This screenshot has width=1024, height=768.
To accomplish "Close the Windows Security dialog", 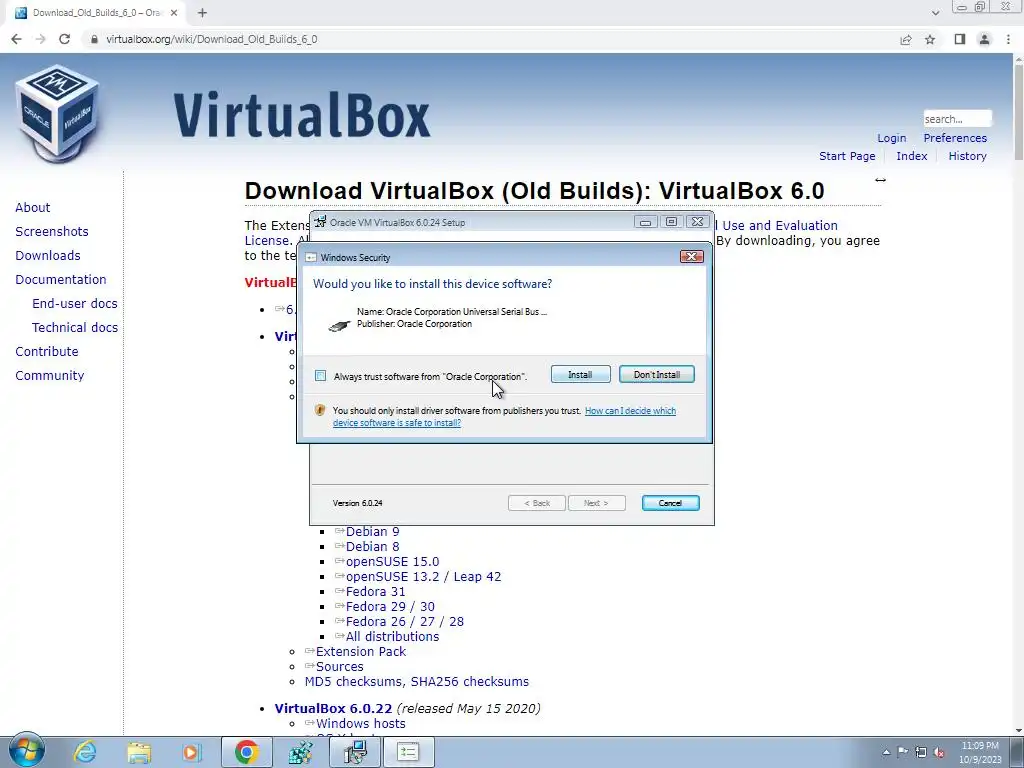I will point(692,257).
